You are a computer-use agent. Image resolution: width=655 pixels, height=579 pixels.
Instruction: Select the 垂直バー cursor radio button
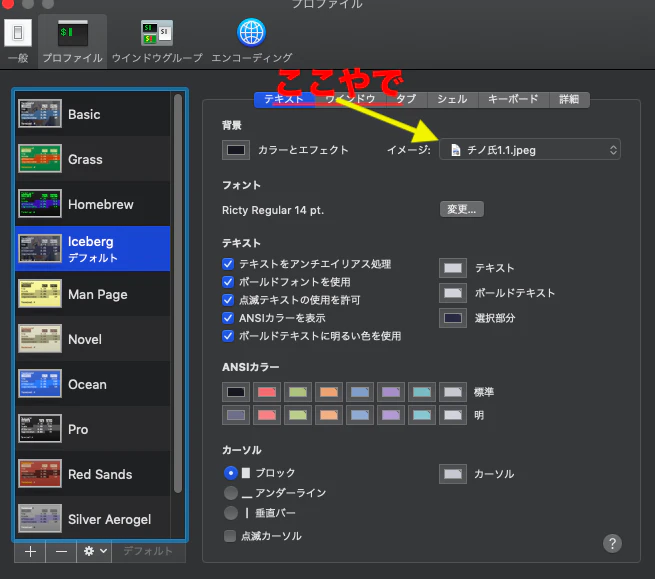coord(231,513)
